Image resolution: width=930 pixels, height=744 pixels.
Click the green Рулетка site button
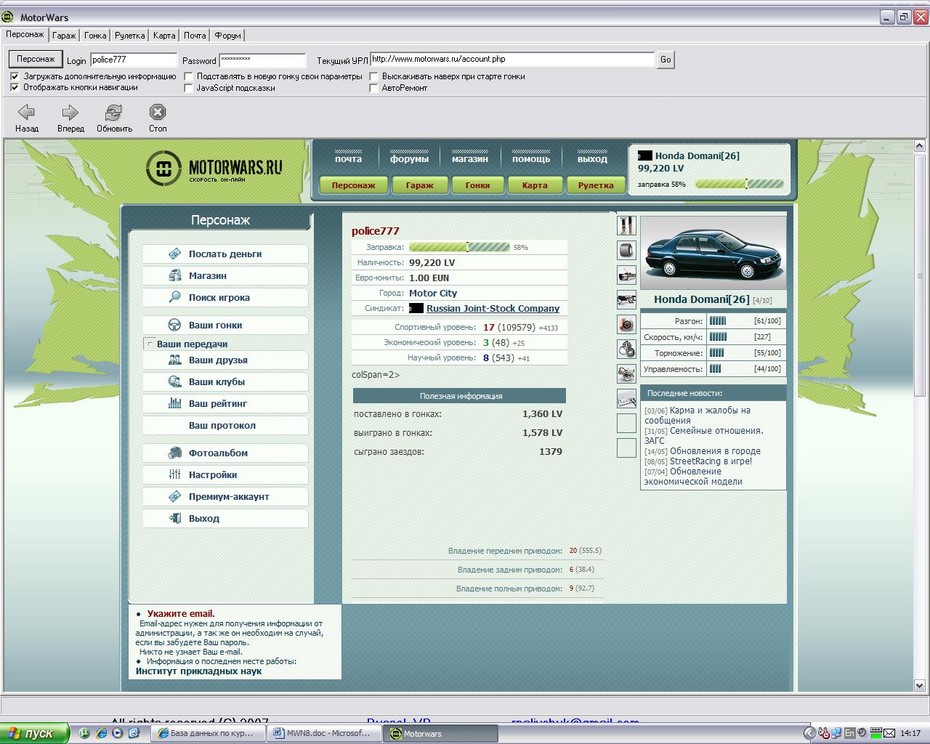coord(595,185)
